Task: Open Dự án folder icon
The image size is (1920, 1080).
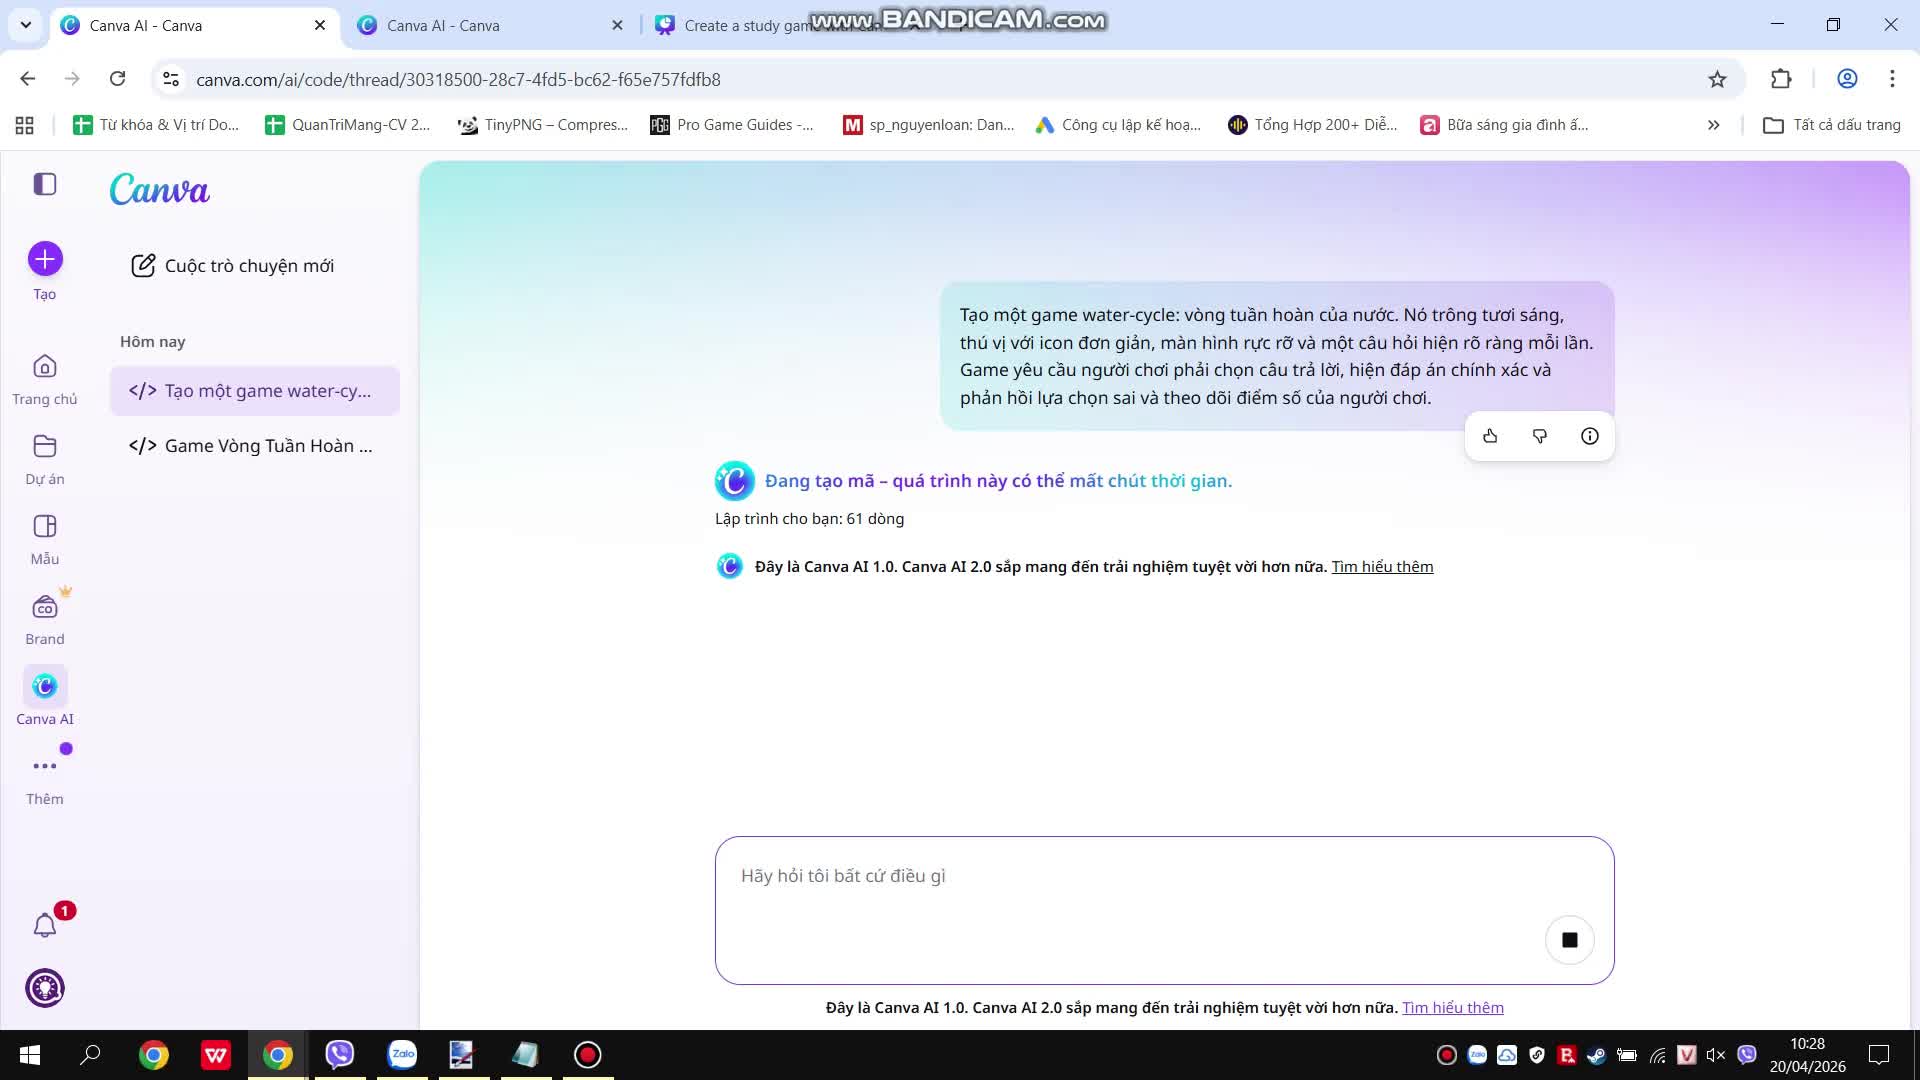Action: tap(45, 446)
